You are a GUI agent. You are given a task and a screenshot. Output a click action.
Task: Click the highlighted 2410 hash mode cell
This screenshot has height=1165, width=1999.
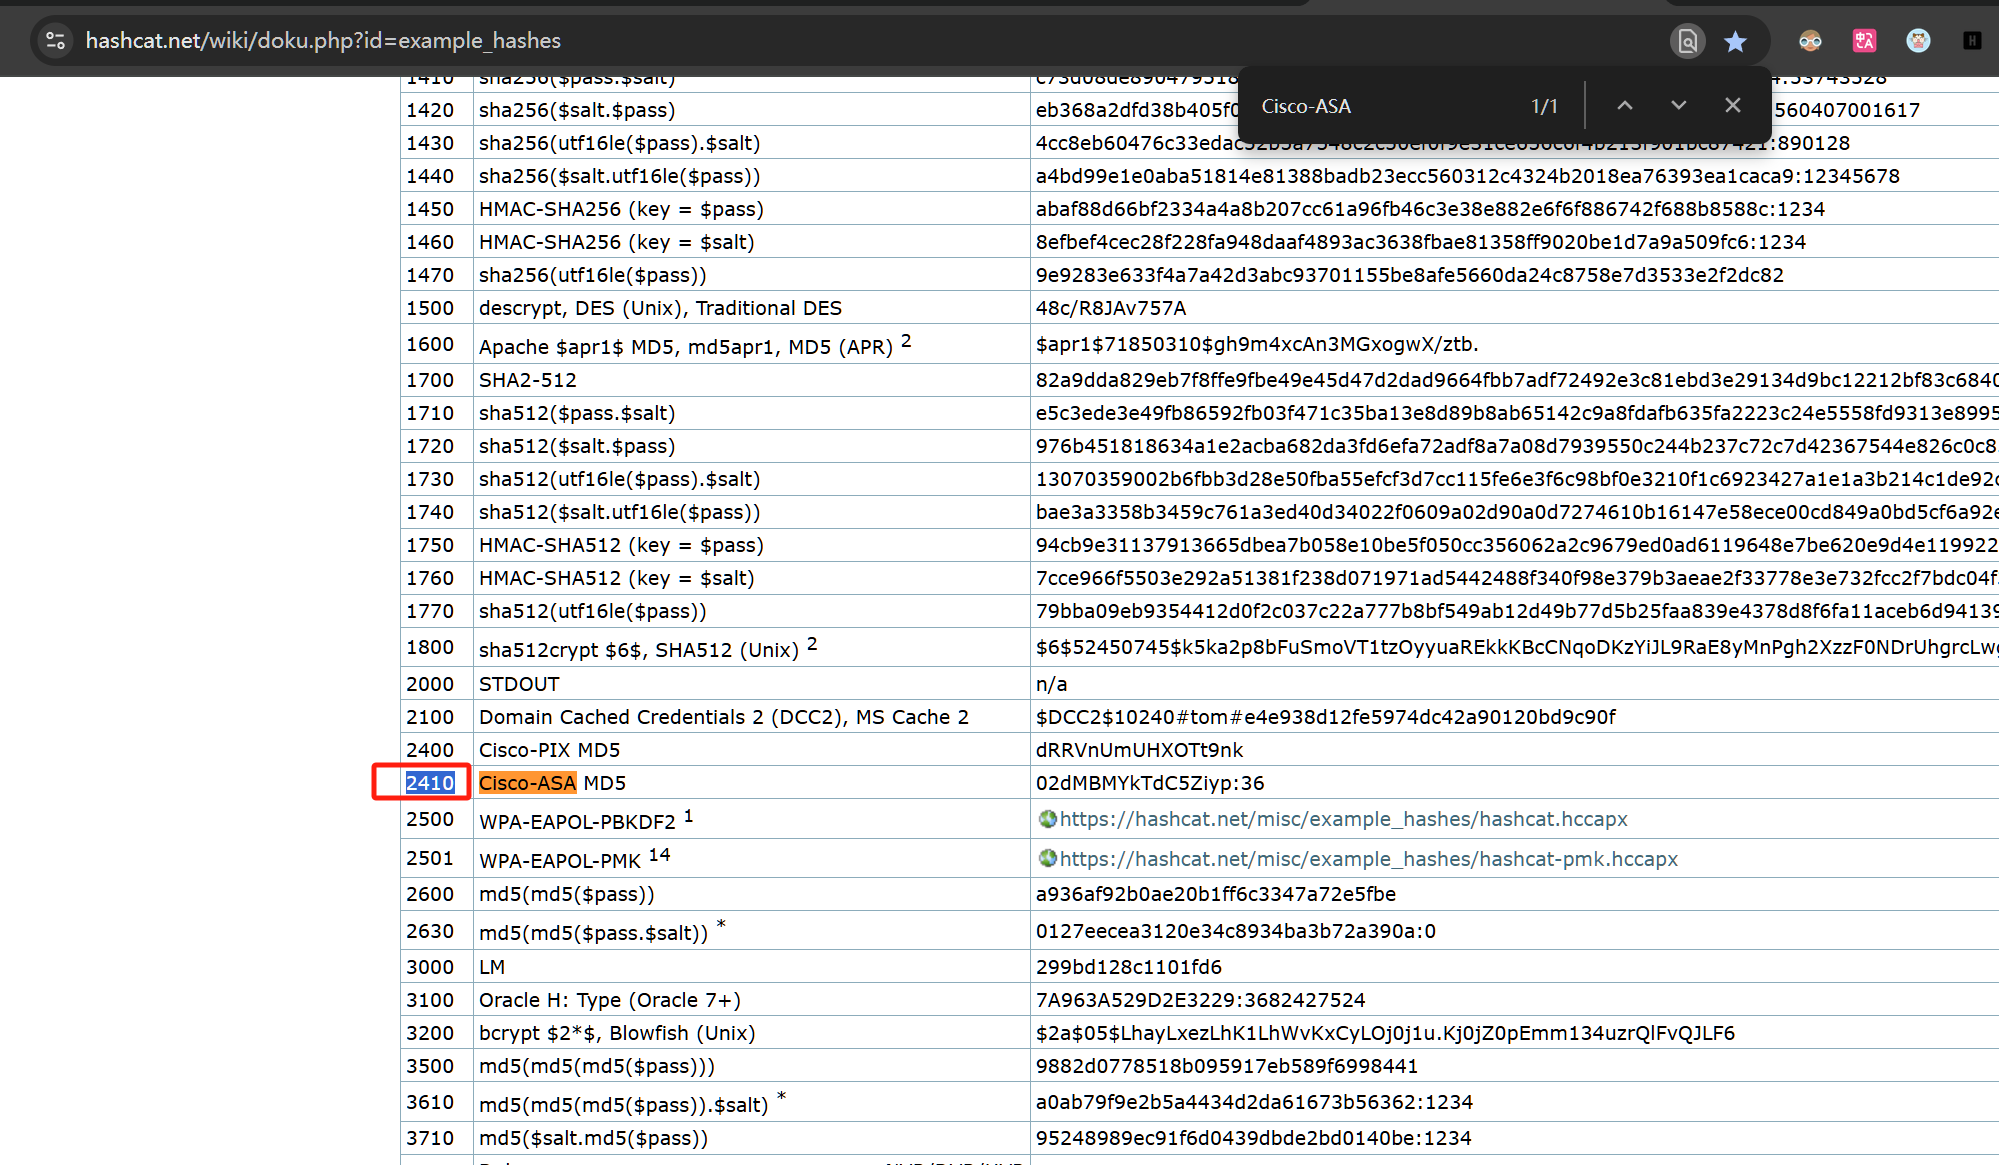tap(430, 783)
